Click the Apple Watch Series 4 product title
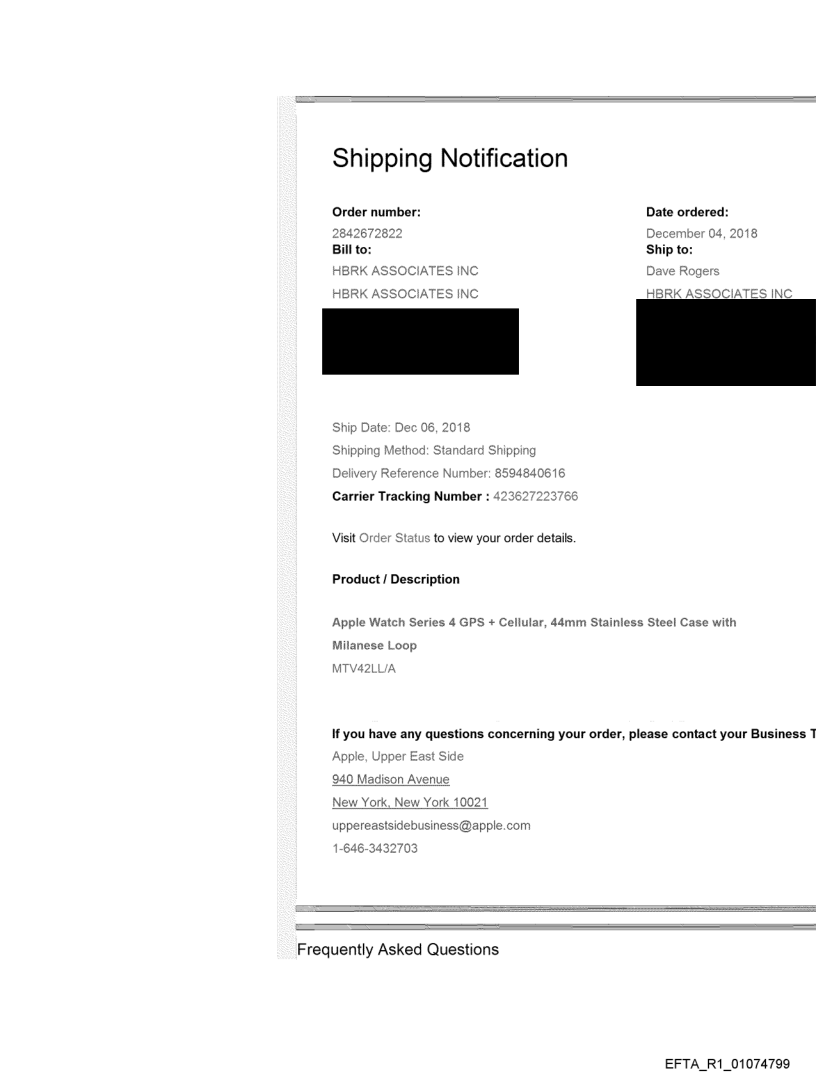Image resolution: width=816 pixels, height=1073 pixels. pyautogui.click(x=534, y=623)
